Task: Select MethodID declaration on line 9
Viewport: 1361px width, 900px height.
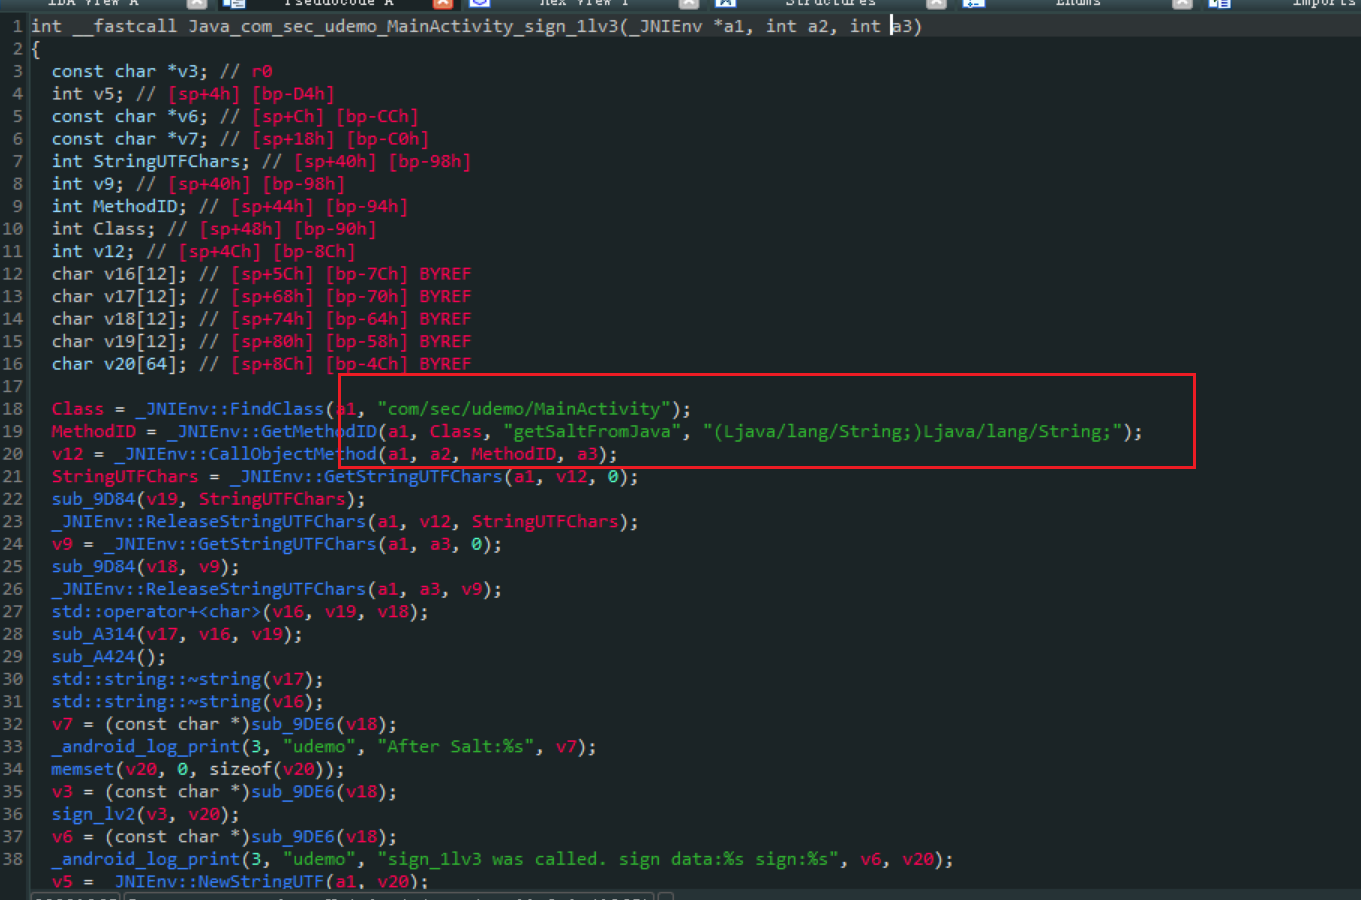Action: pos(119,206)
